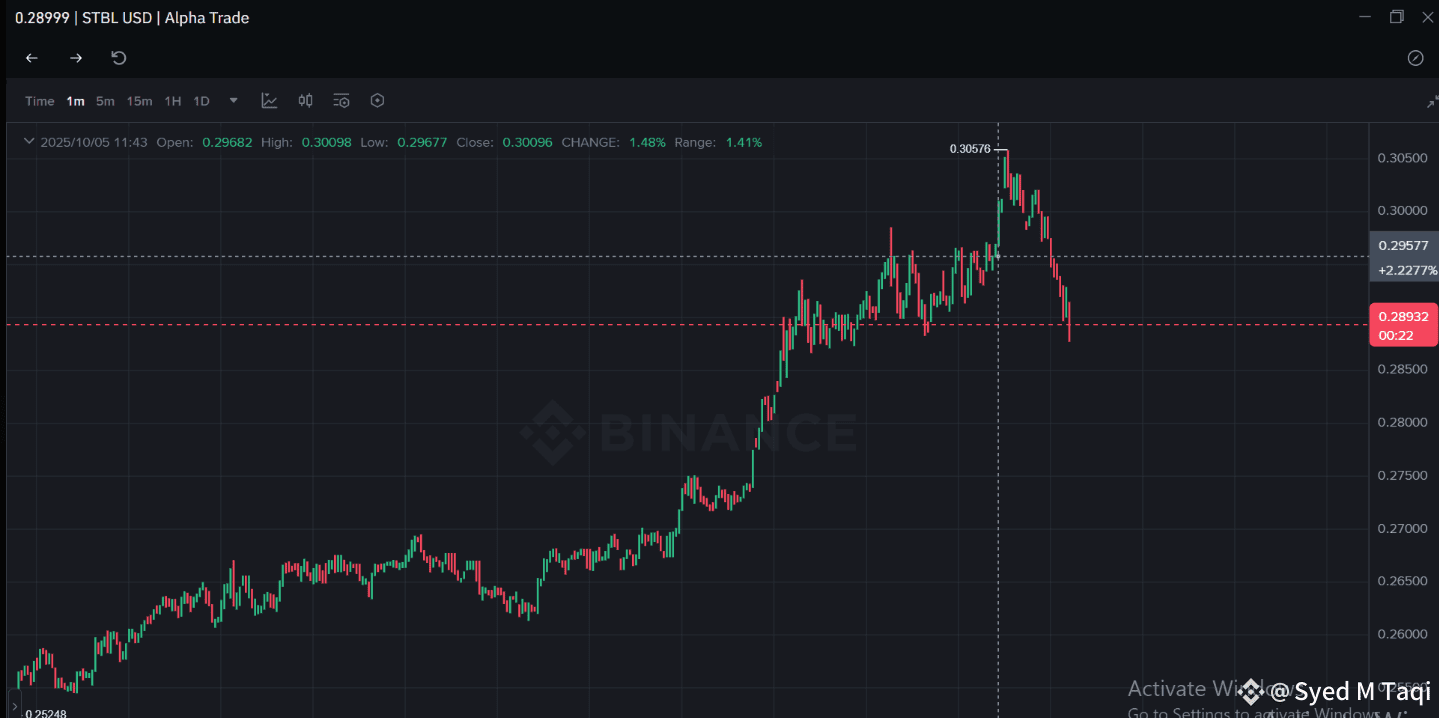
Task: Click the 2025/10/05 11:43 timestamp
Action: point(94,142)
